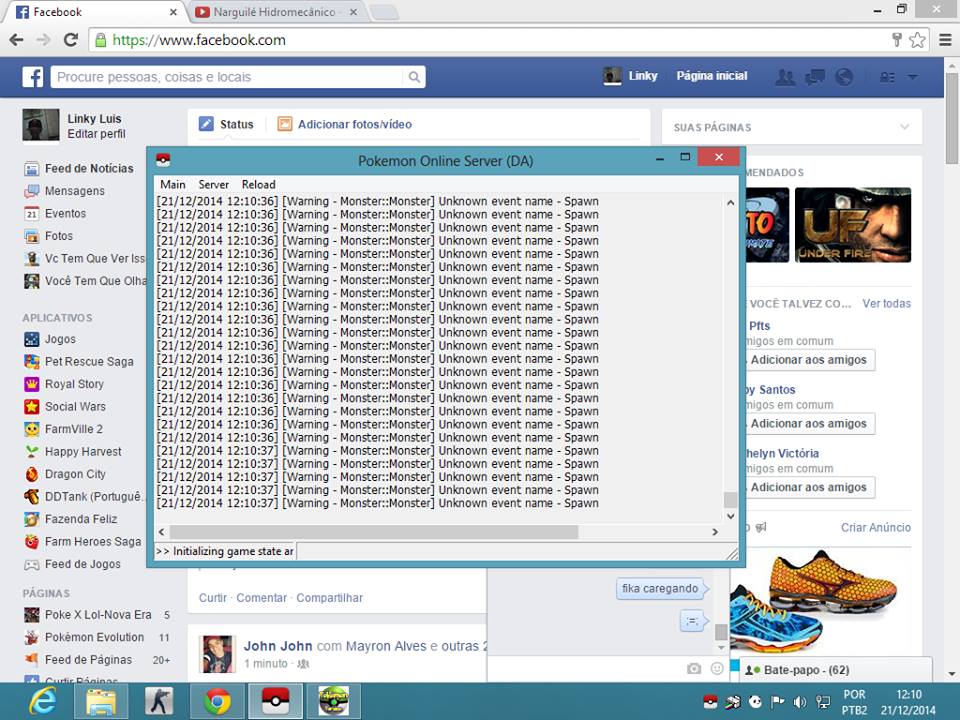This screenshot has height=720, width=960.
Task: Open the privacy shortcuts icon
Action: [x=887, y=77]
